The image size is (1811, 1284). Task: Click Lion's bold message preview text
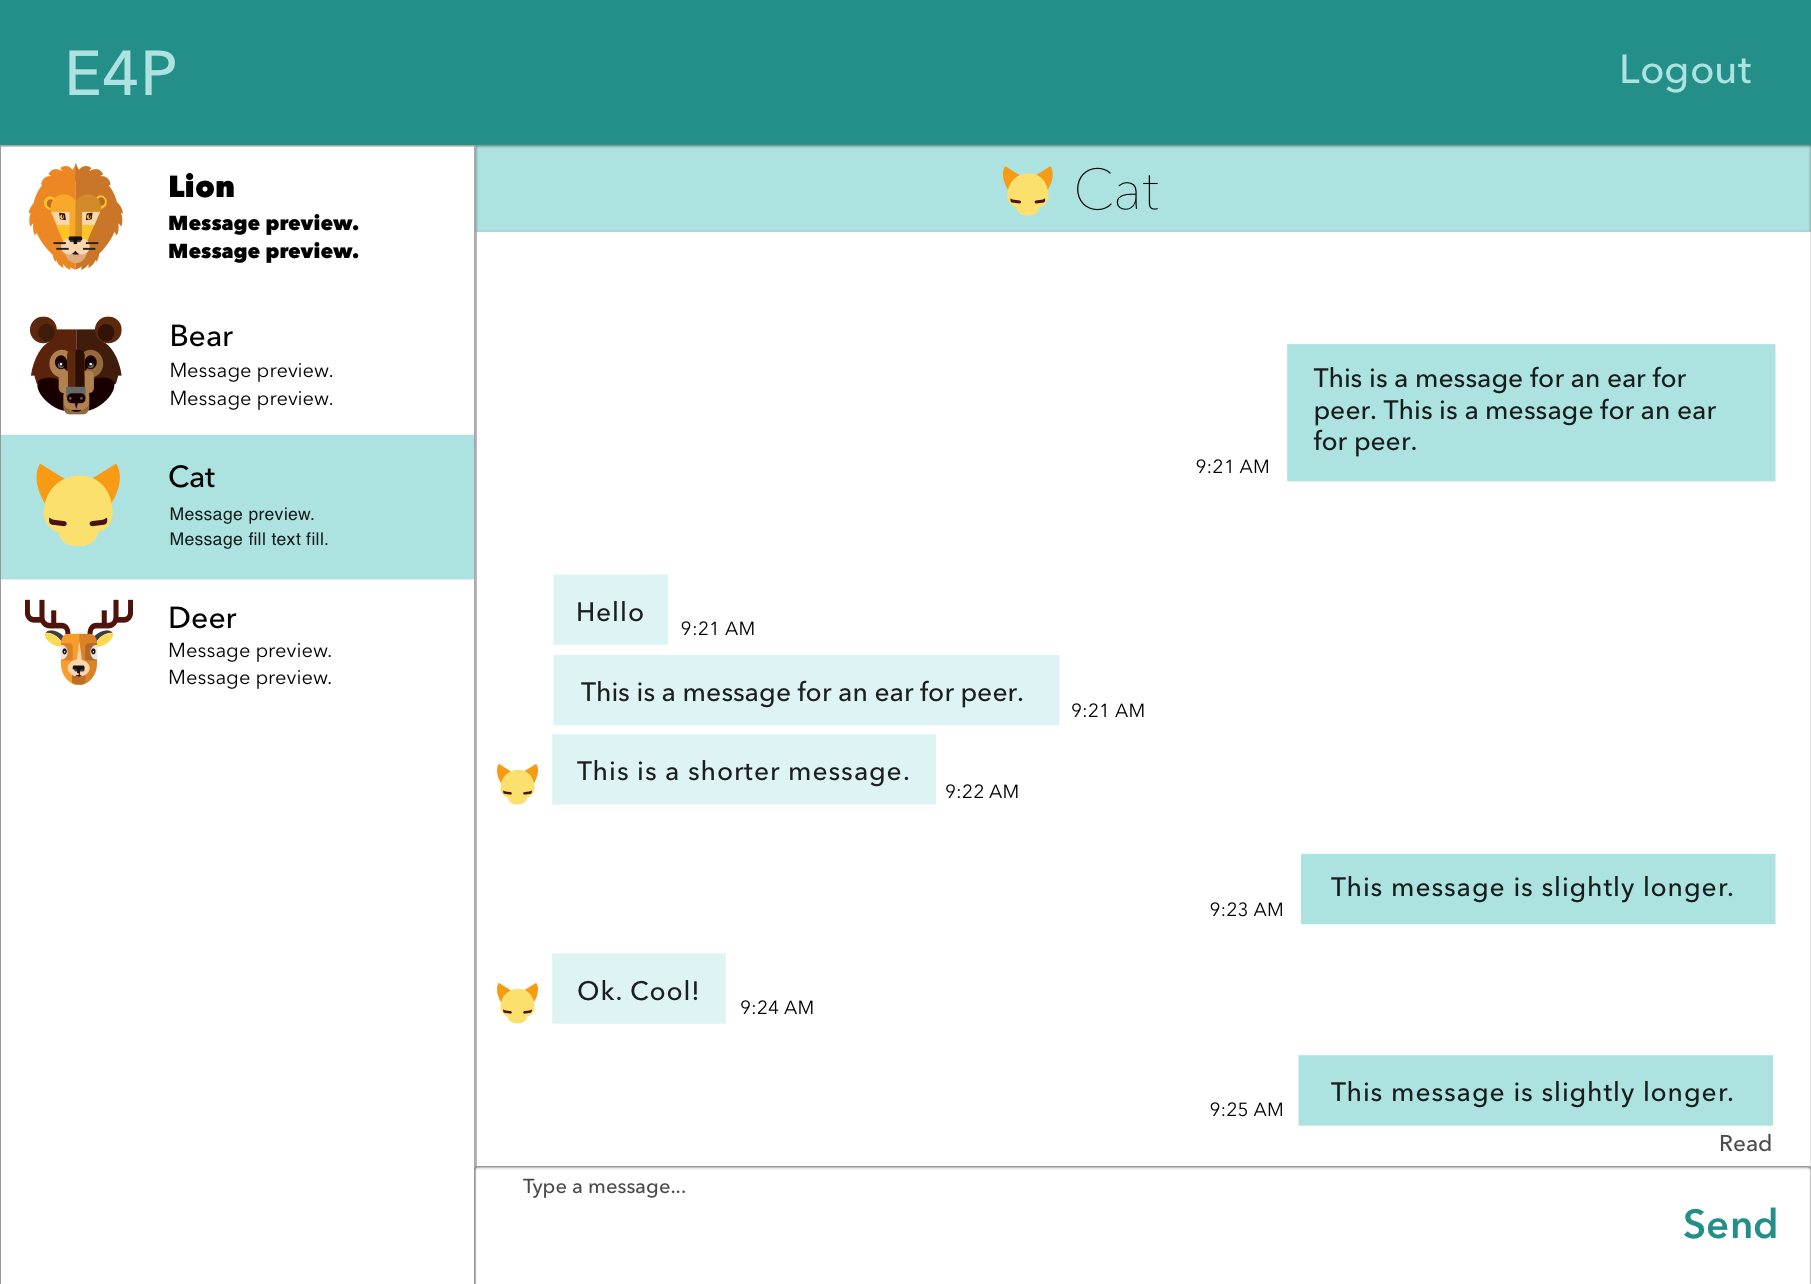pos(264,237)
